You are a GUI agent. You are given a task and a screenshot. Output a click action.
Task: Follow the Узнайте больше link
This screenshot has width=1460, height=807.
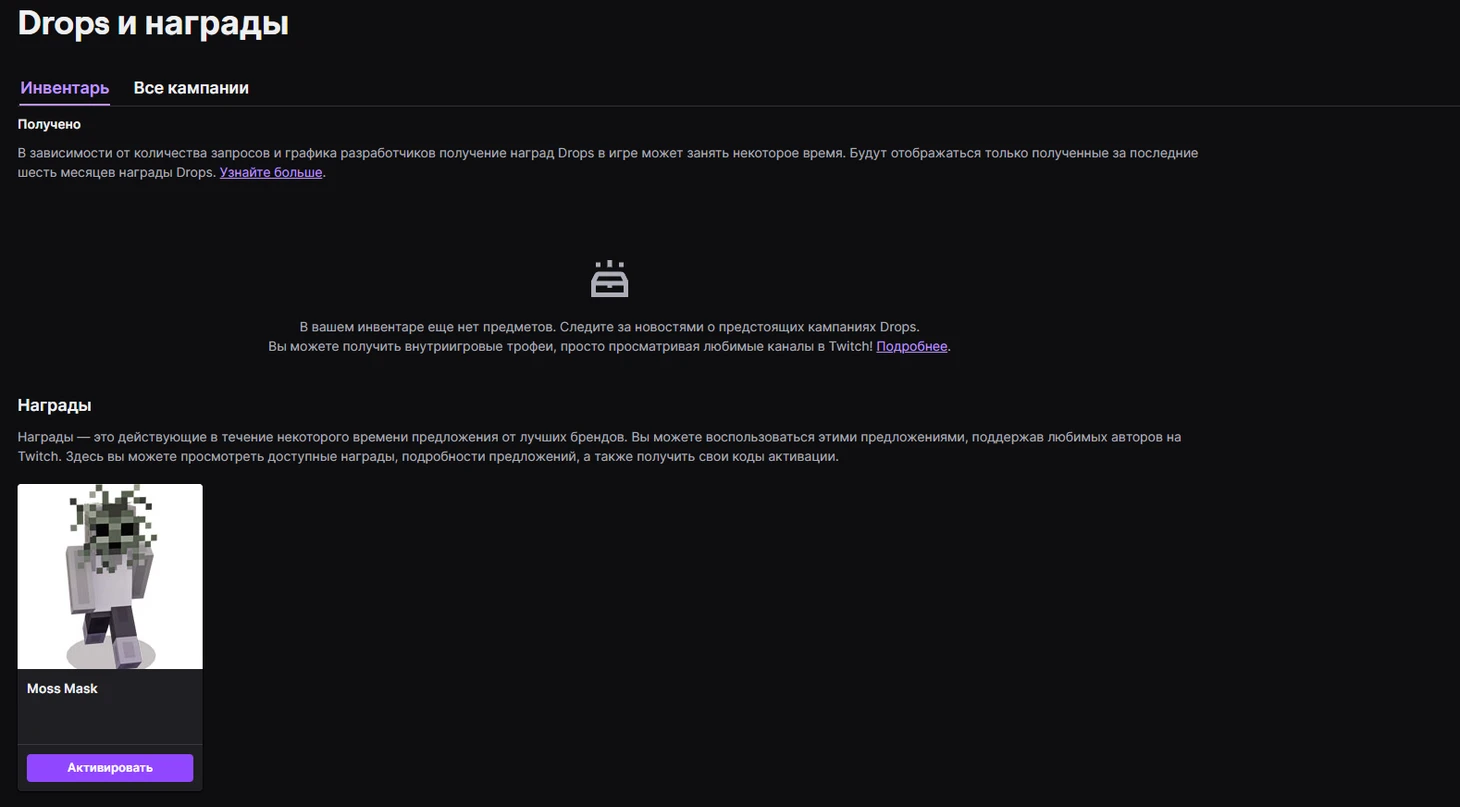[x=271, y=172]
